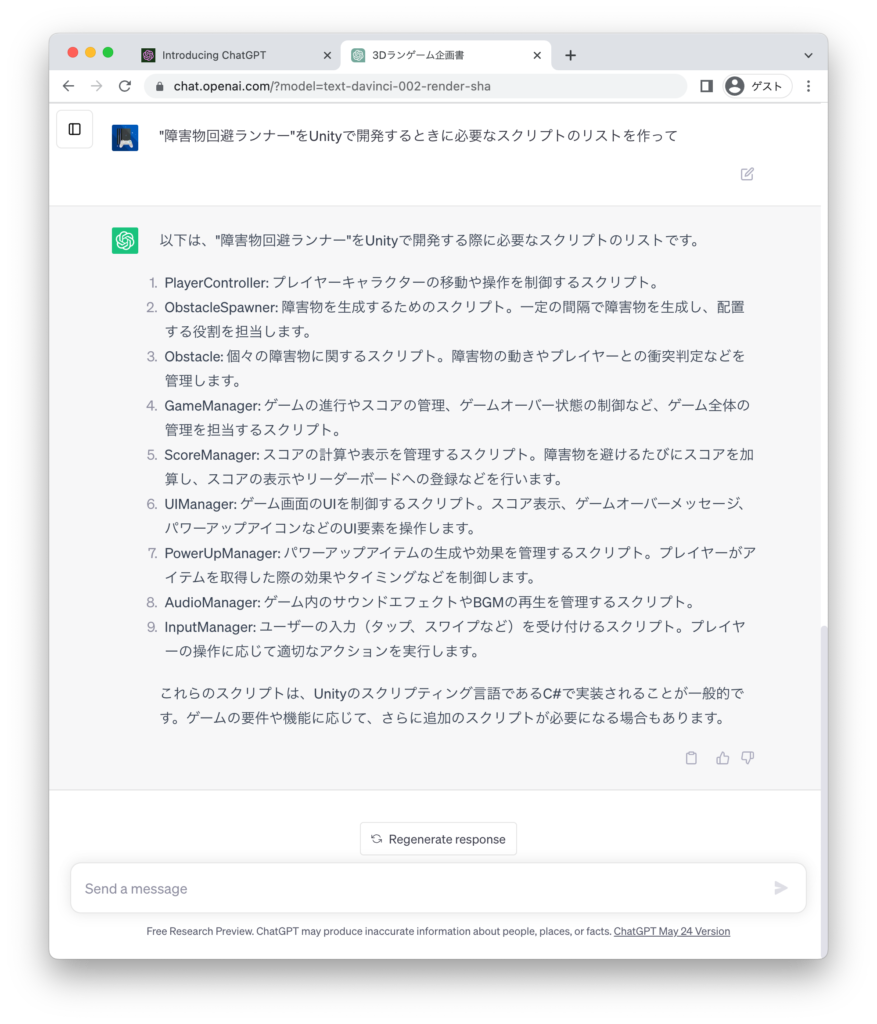
Task: Reload the current page
Action: tap(125, 86)
